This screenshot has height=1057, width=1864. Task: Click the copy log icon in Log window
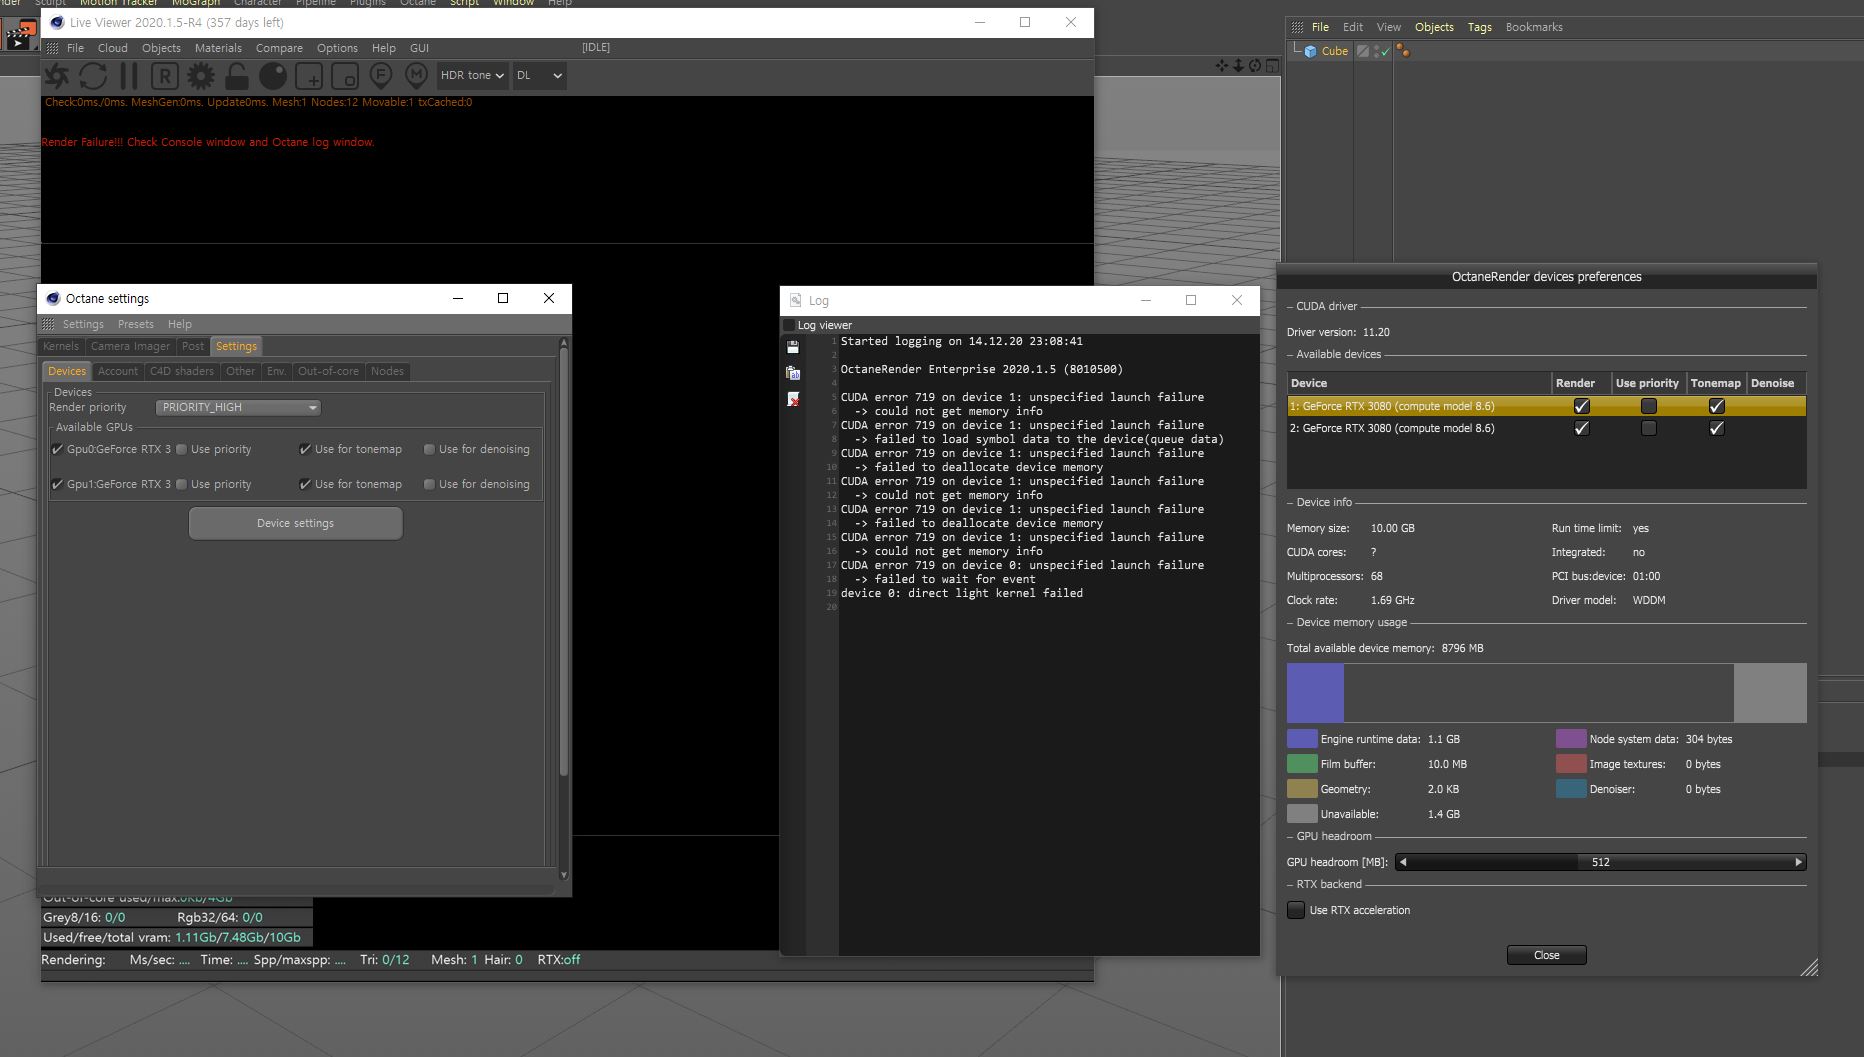(x=793, y=373)
